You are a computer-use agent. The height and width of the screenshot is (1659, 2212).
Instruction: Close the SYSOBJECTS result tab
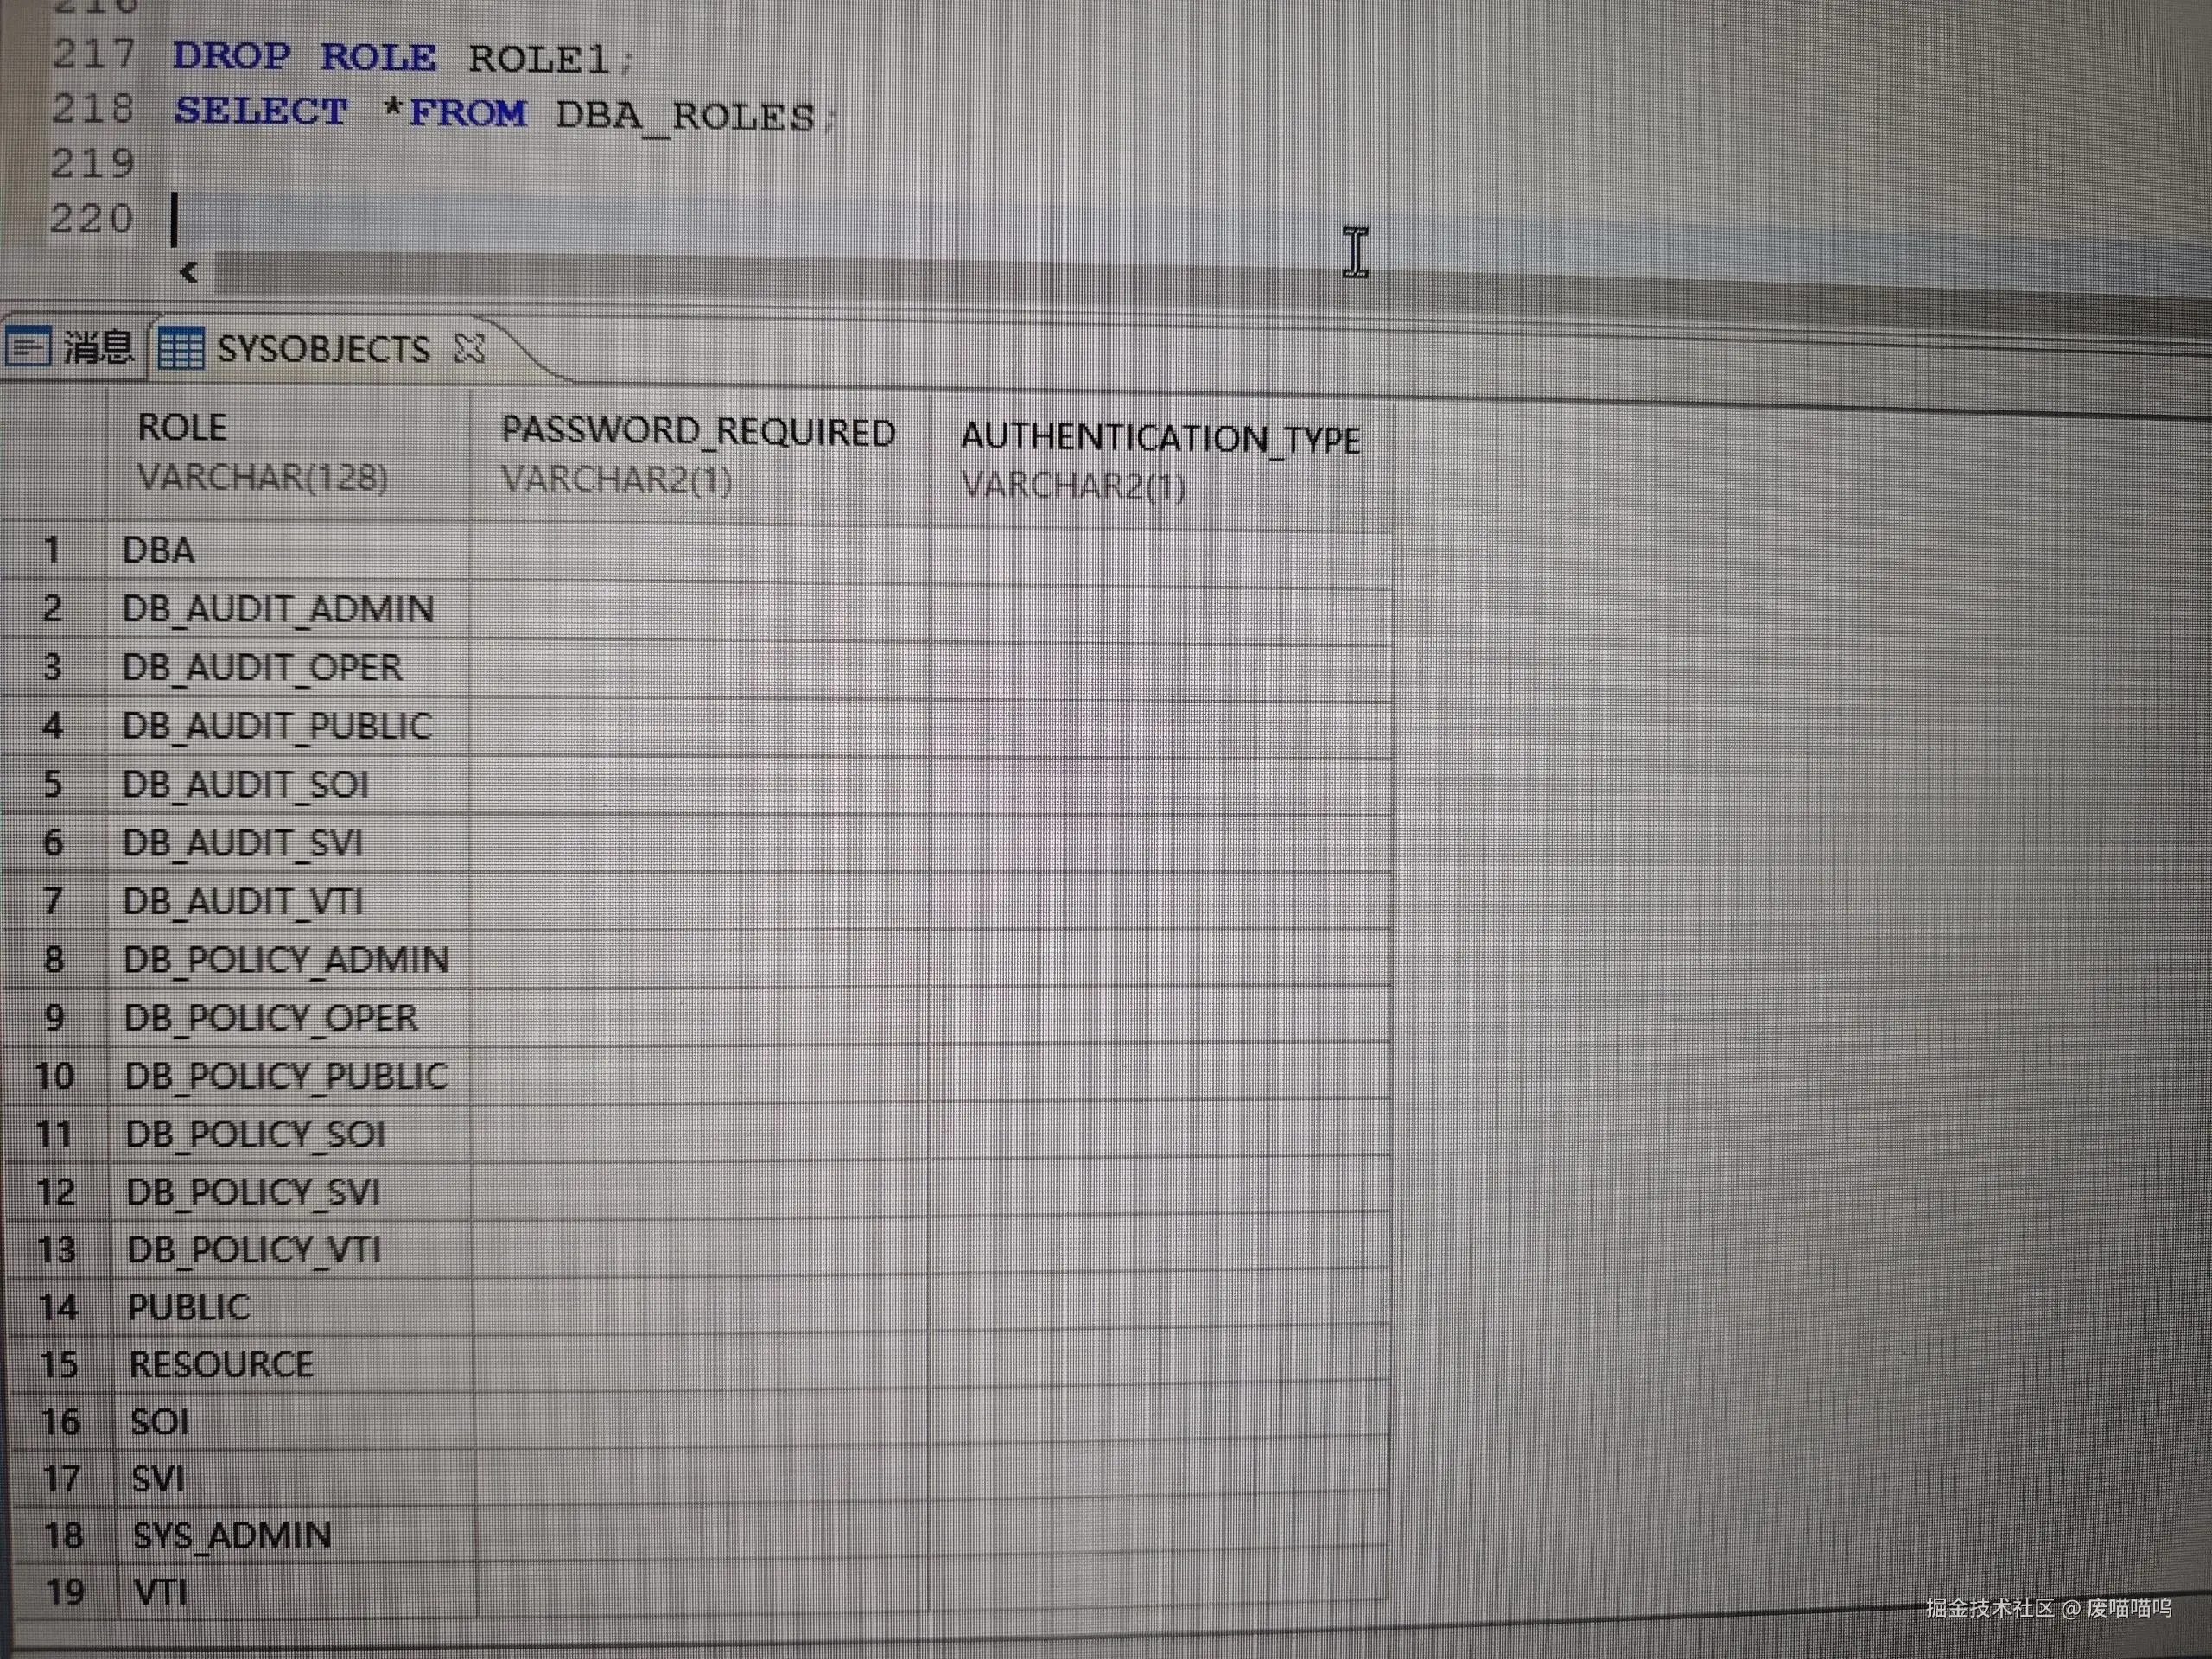coord(469,348)
